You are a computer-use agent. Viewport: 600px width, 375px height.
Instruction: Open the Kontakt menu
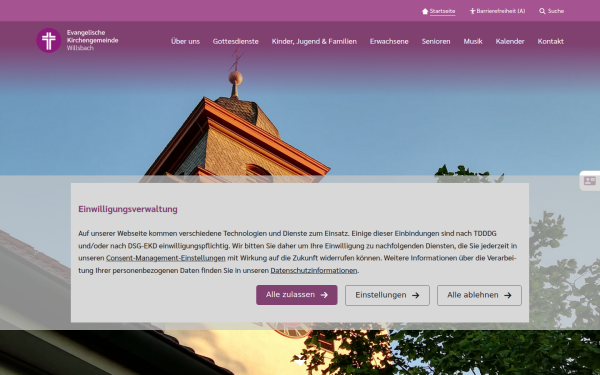550,41
